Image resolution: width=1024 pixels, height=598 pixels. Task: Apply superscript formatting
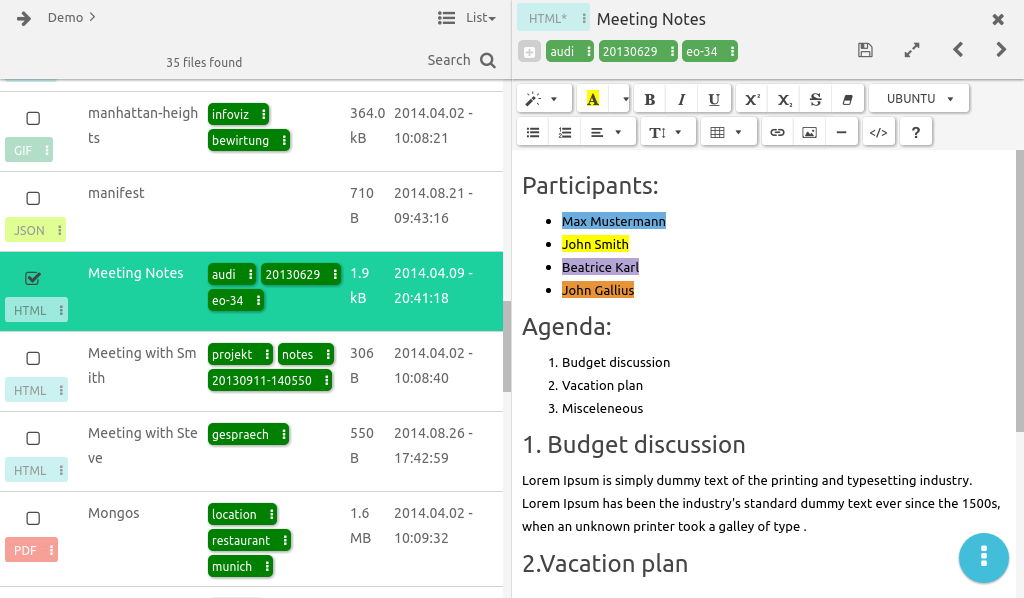point(751,98)
